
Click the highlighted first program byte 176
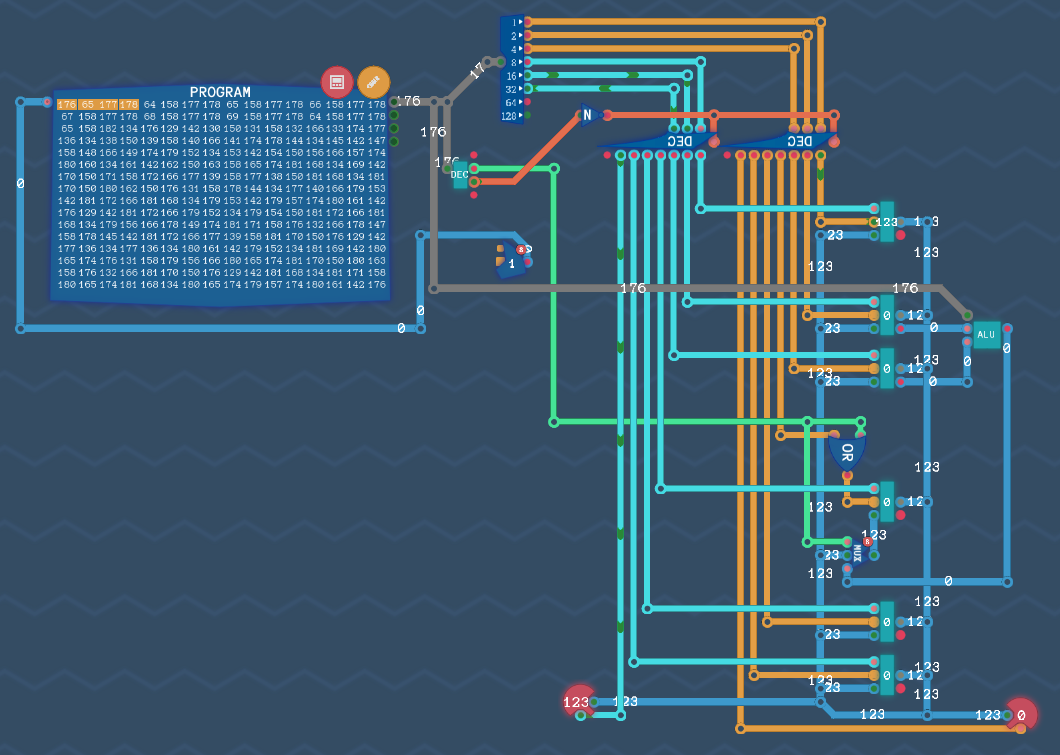(x=66, y=104)
